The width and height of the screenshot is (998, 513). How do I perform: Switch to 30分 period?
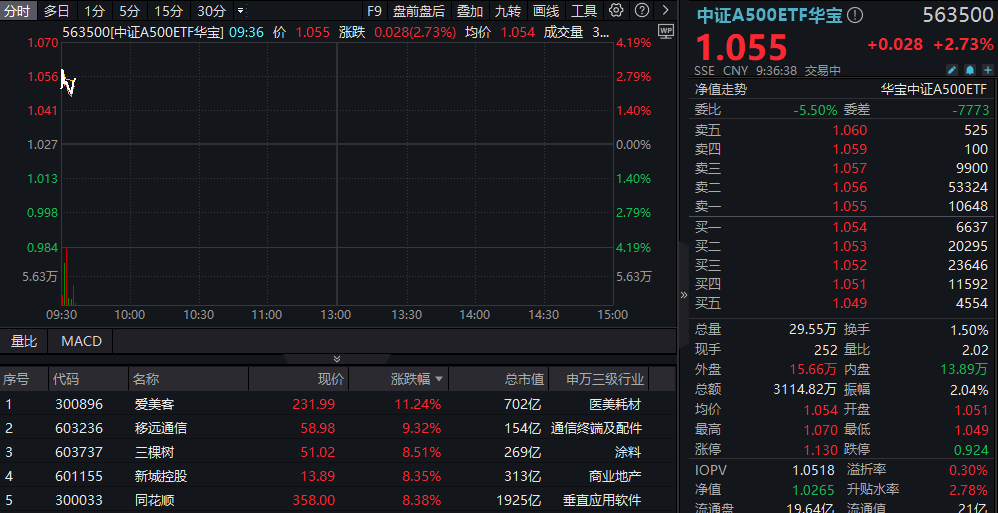pyautogui.click(x=211, y=11)
